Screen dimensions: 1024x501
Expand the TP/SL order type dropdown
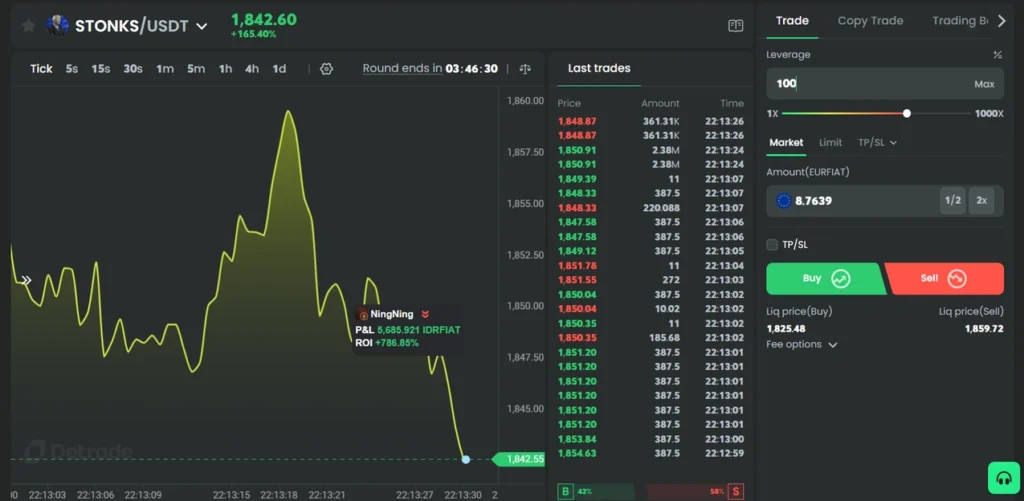tap(877, 142)
